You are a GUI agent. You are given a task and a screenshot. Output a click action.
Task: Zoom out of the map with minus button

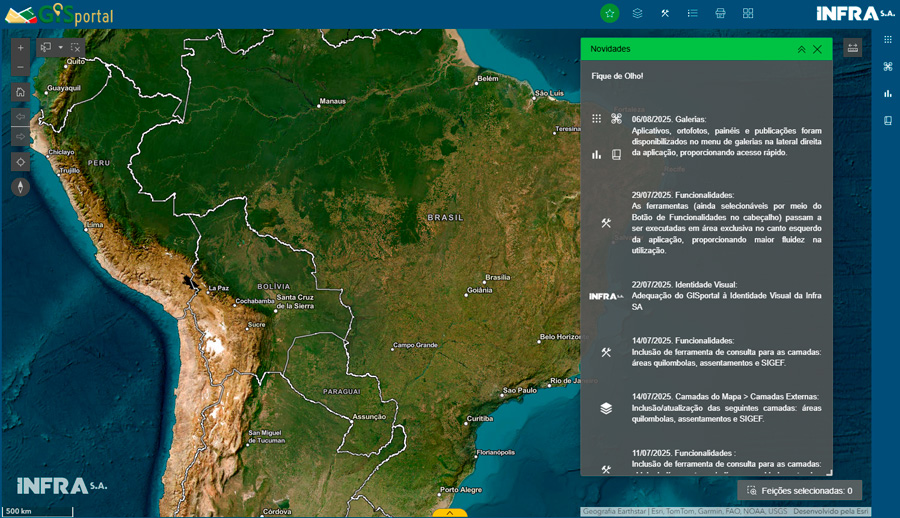[x=21, y=67]
